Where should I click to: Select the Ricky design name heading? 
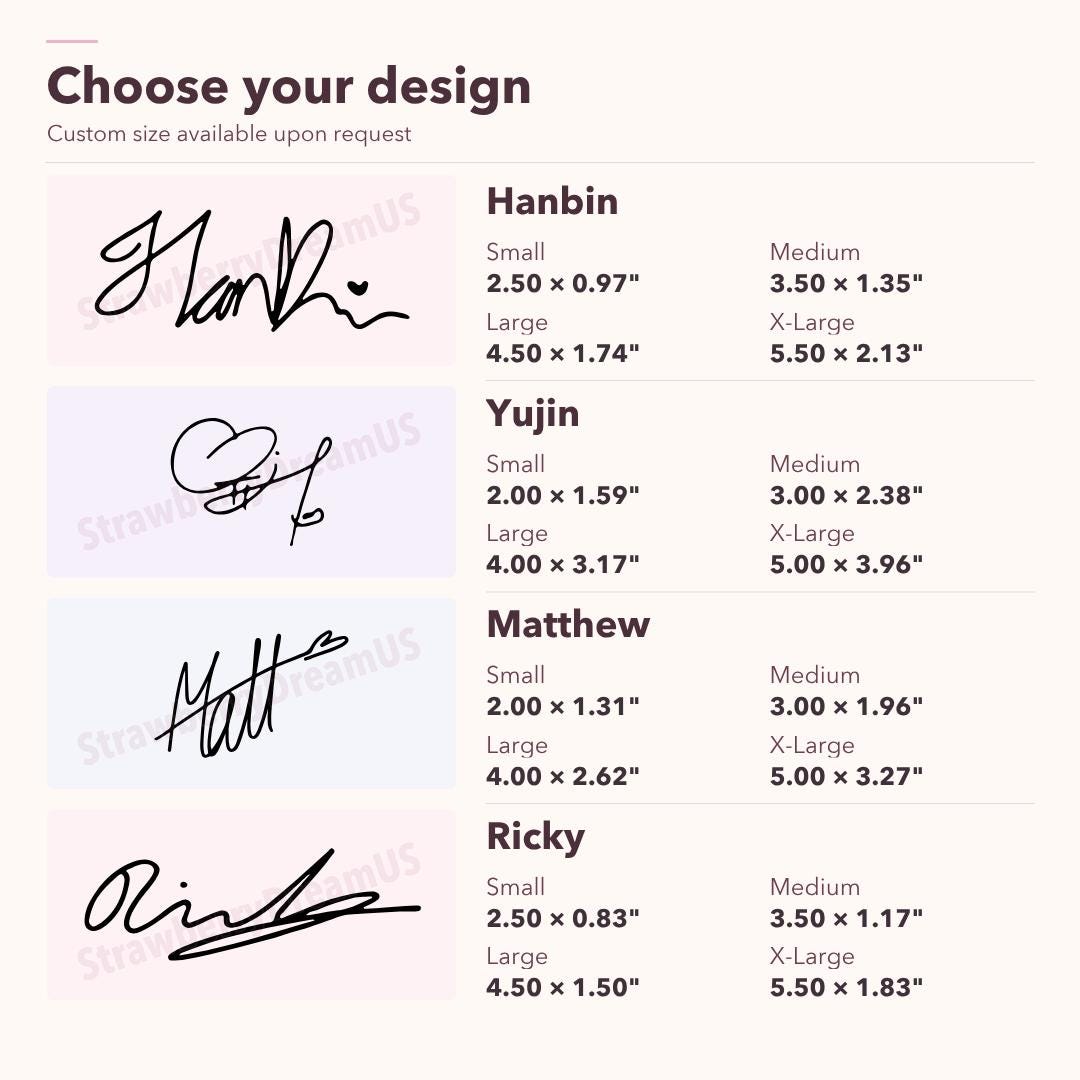pyautogui.click(x=535, y=837)
